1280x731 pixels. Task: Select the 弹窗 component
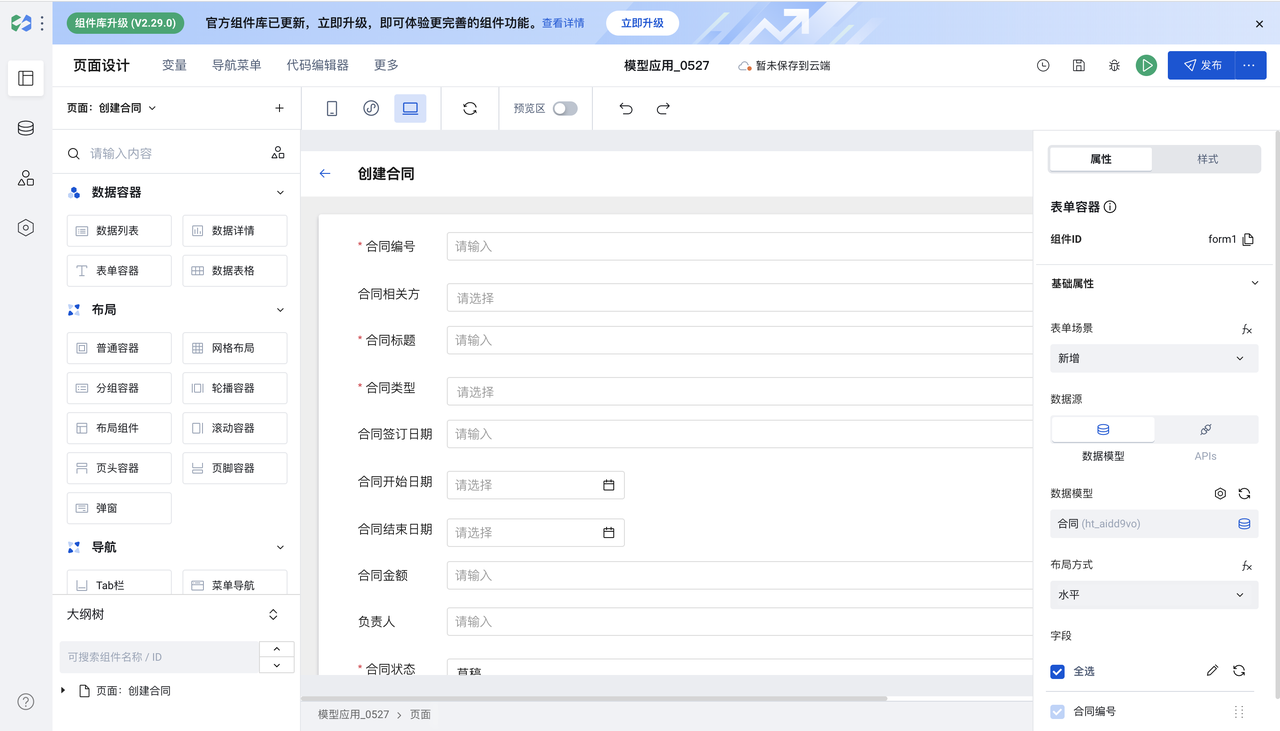(119, 508)
